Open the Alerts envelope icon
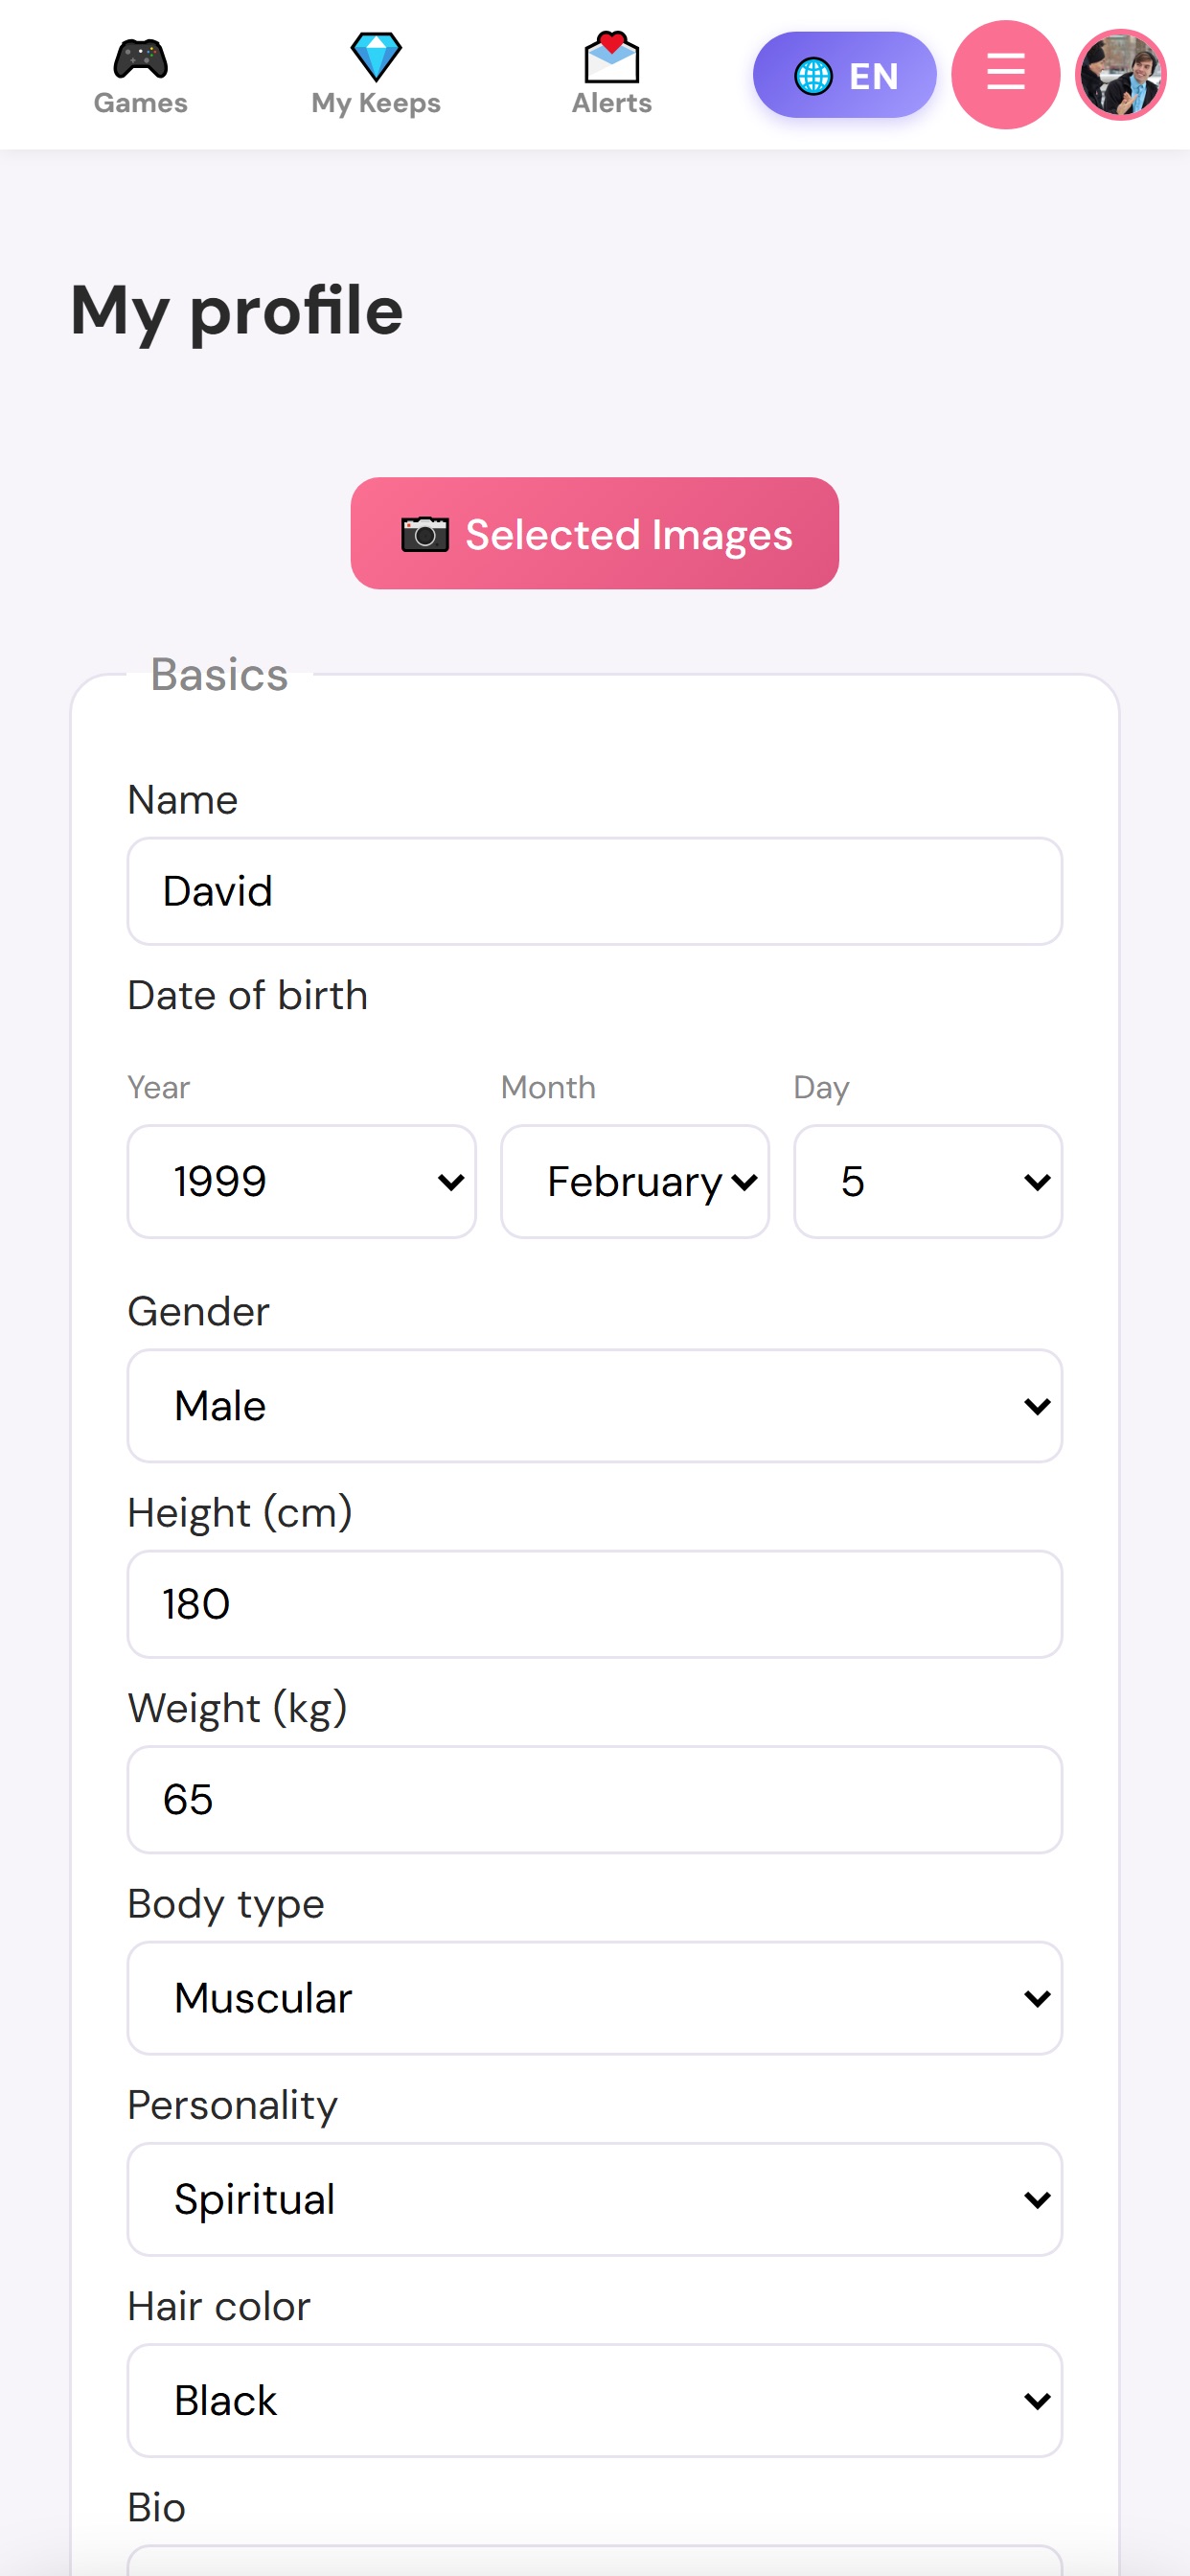Viewport: 1190px width, 2576px height. [611, 57]
